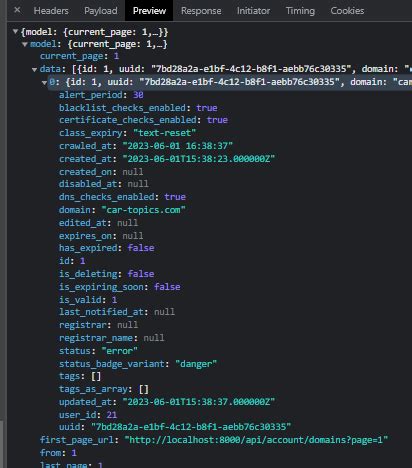Select created_at timestamp value
Screen dimensions: 412x468
(x=199, y=159)
